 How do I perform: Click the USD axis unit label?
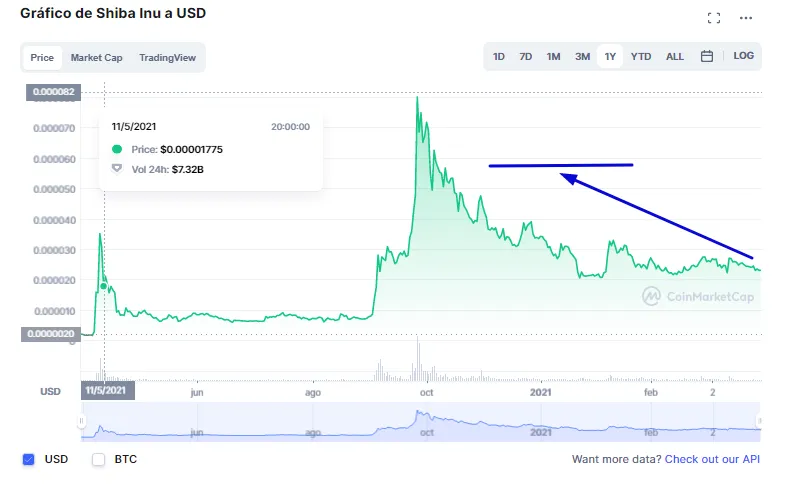pos(50,391)
